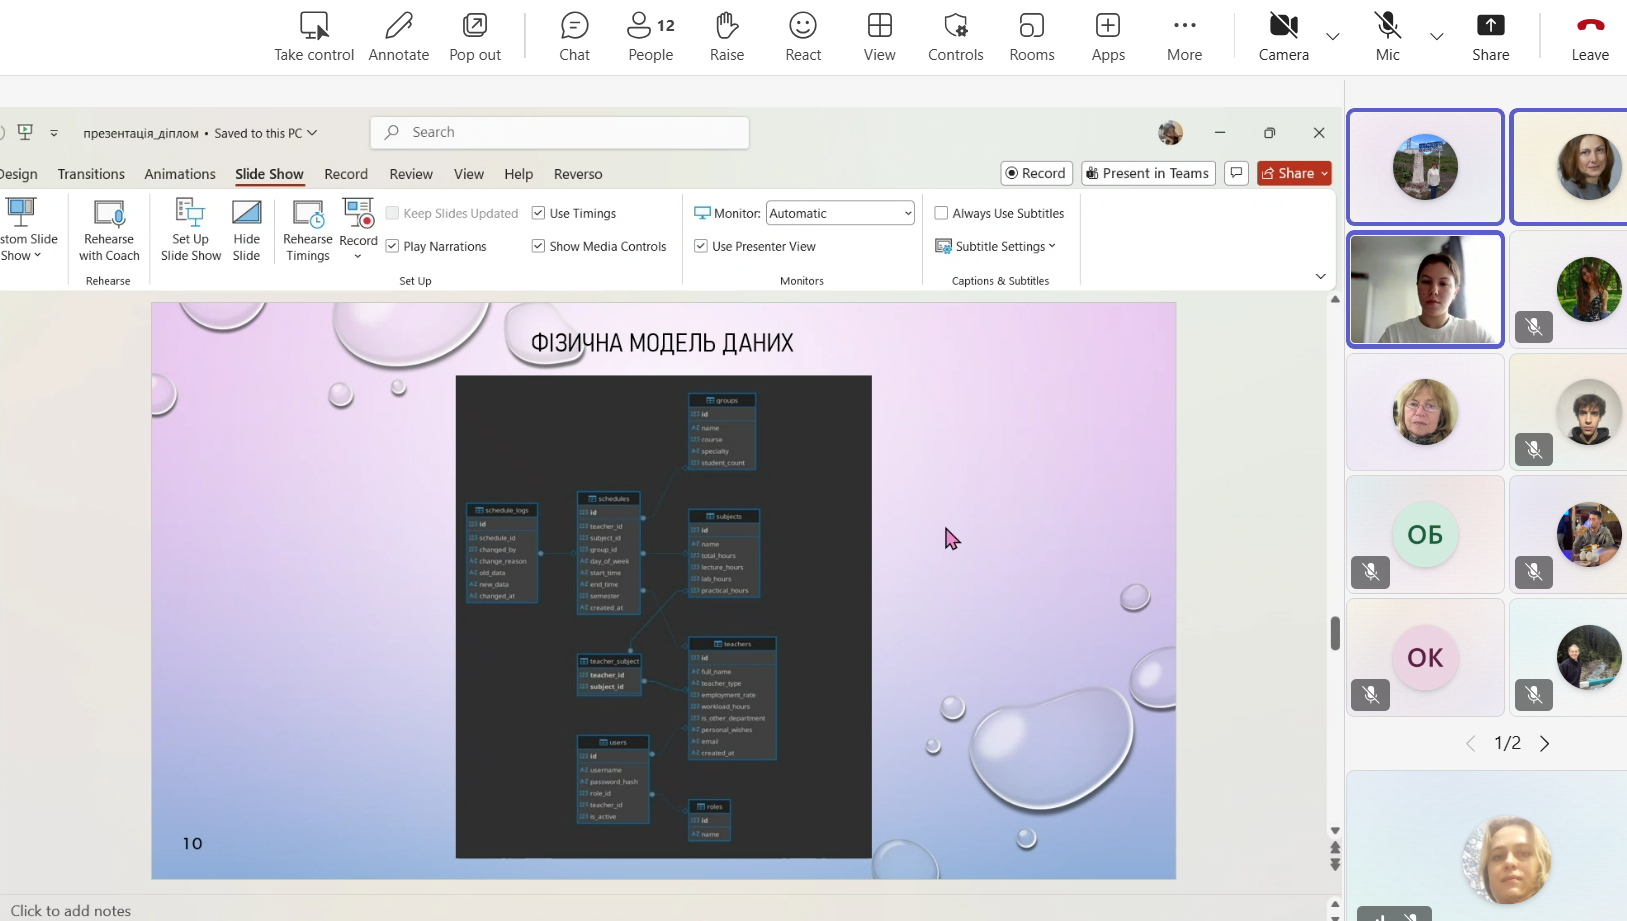Expand mic options arrow

1437,36
